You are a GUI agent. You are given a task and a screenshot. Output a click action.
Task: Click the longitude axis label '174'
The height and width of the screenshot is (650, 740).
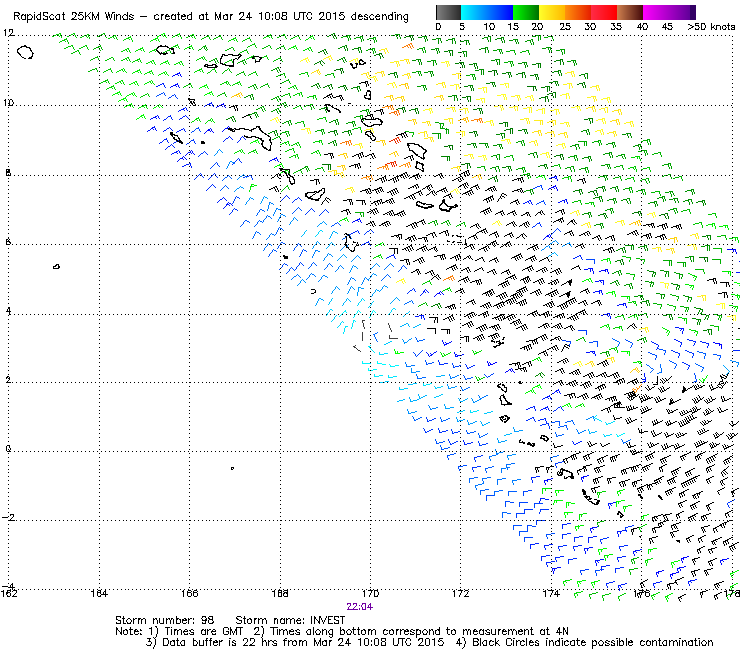(x=551, y=593)
